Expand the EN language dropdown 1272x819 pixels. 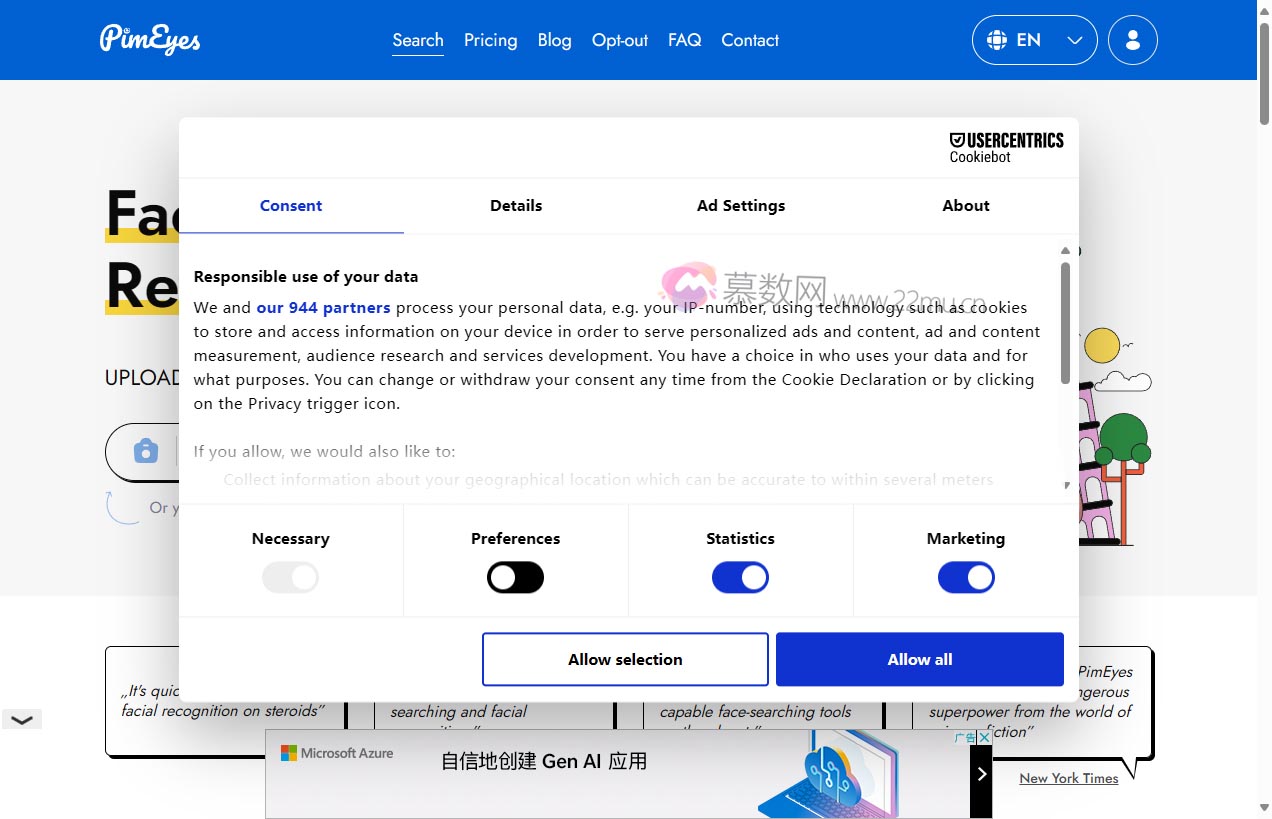[1074, 40]
